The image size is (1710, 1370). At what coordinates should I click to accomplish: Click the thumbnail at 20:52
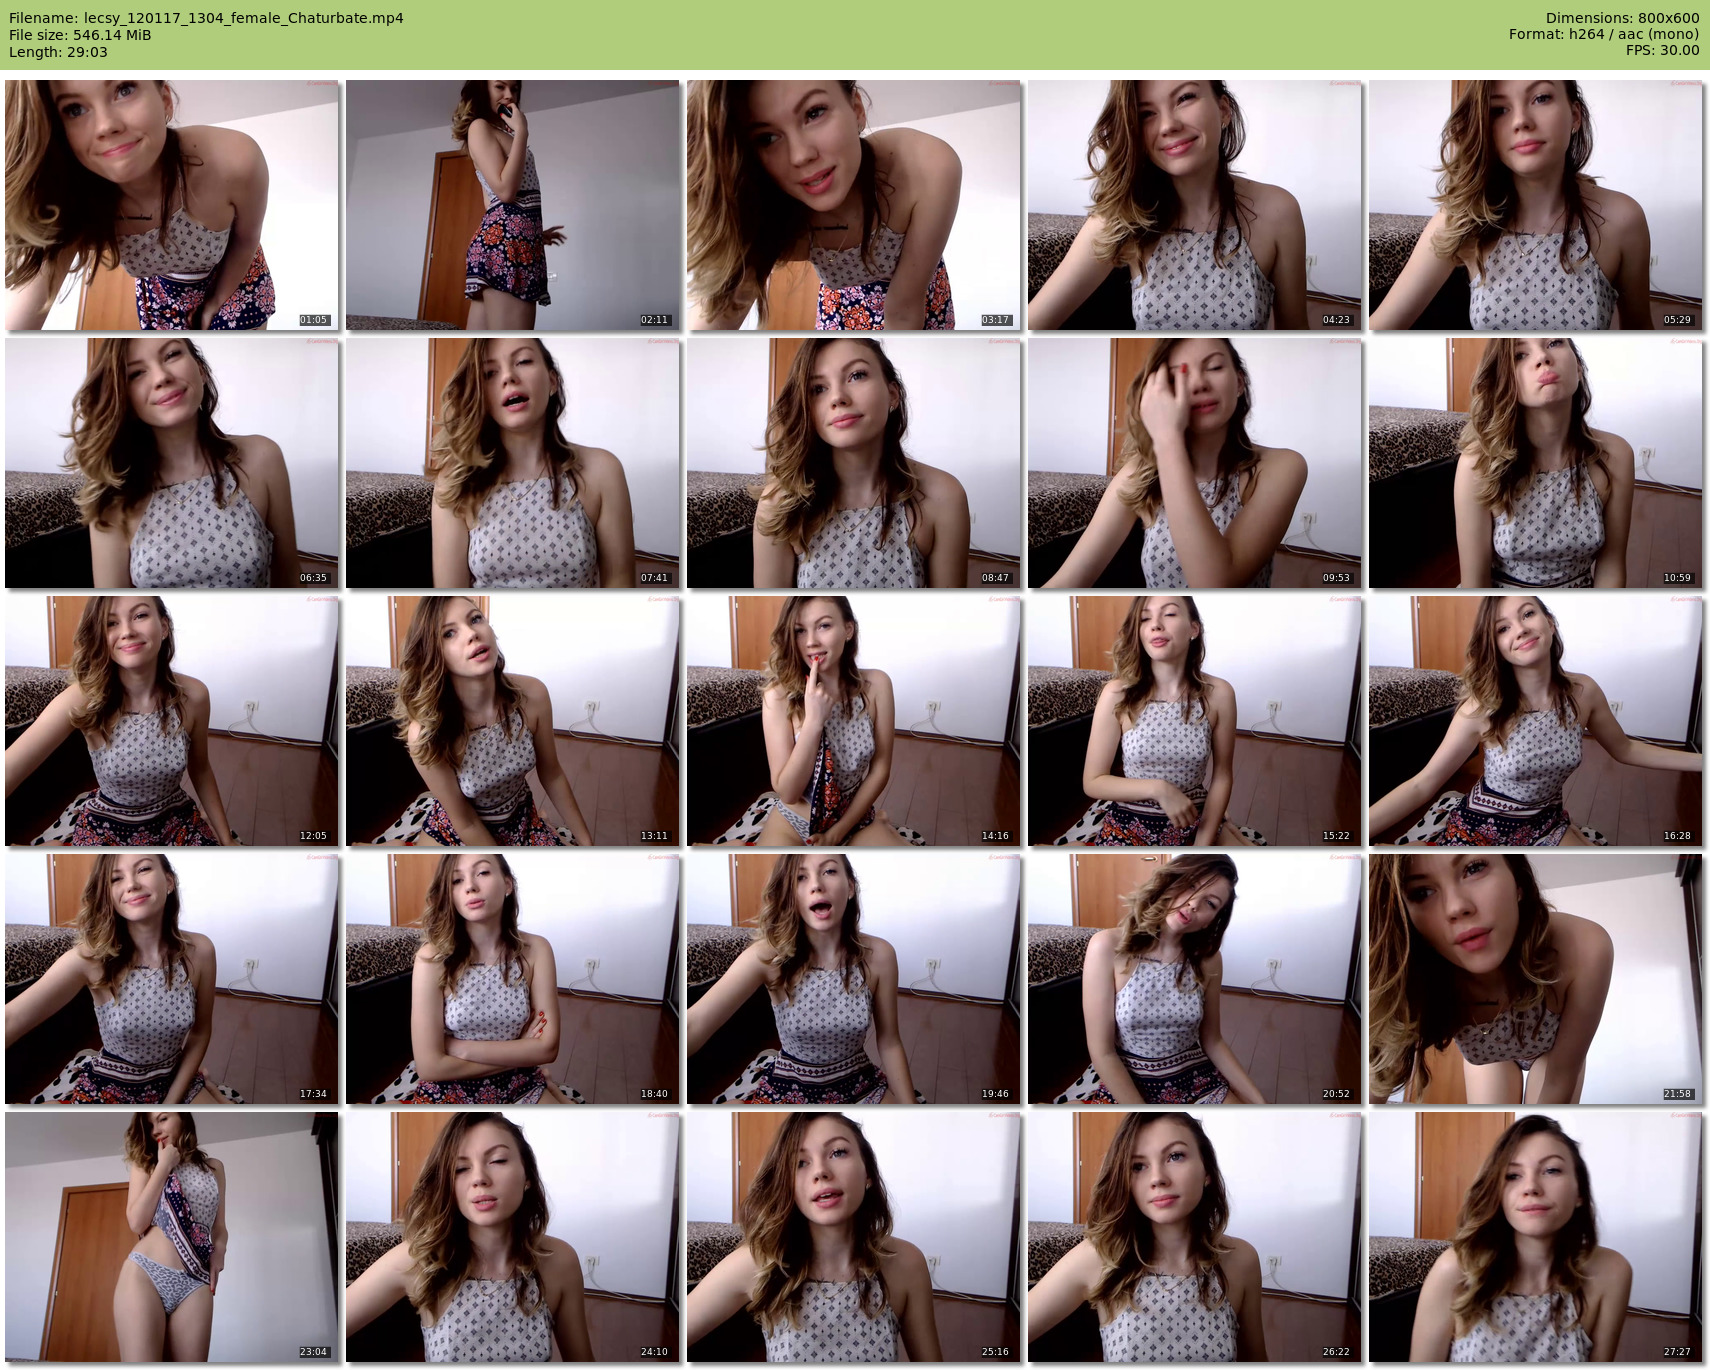click(x=1194, y=979)
